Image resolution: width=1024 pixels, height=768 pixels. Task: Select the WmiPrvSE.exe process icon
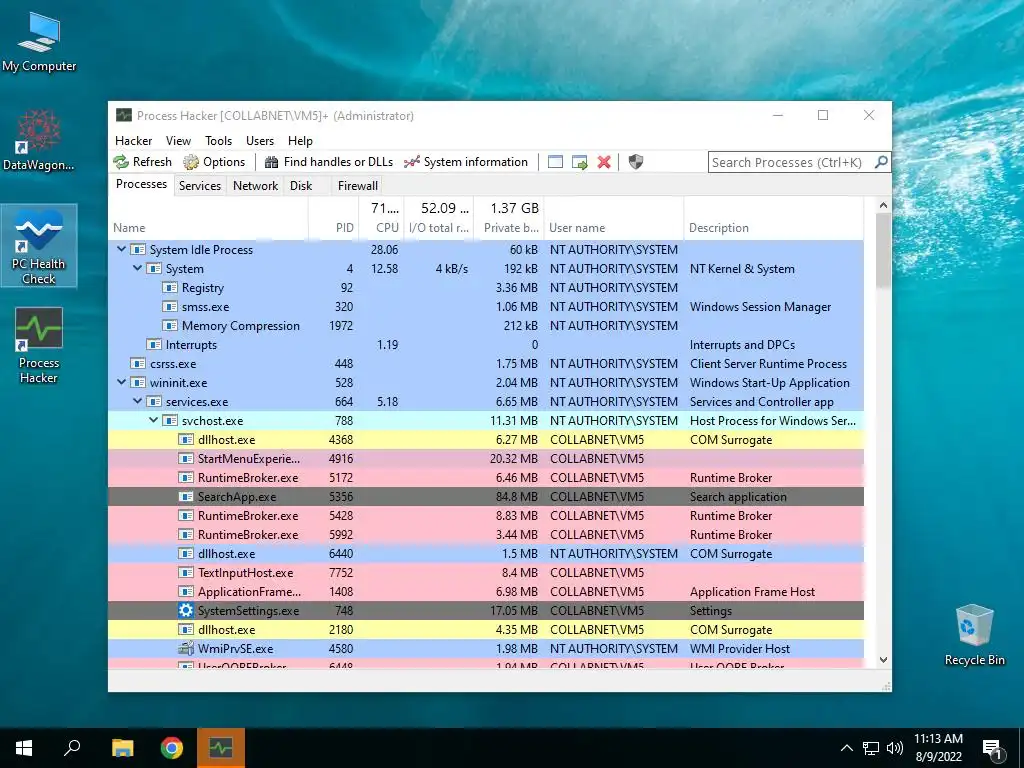tap(186, 648)
